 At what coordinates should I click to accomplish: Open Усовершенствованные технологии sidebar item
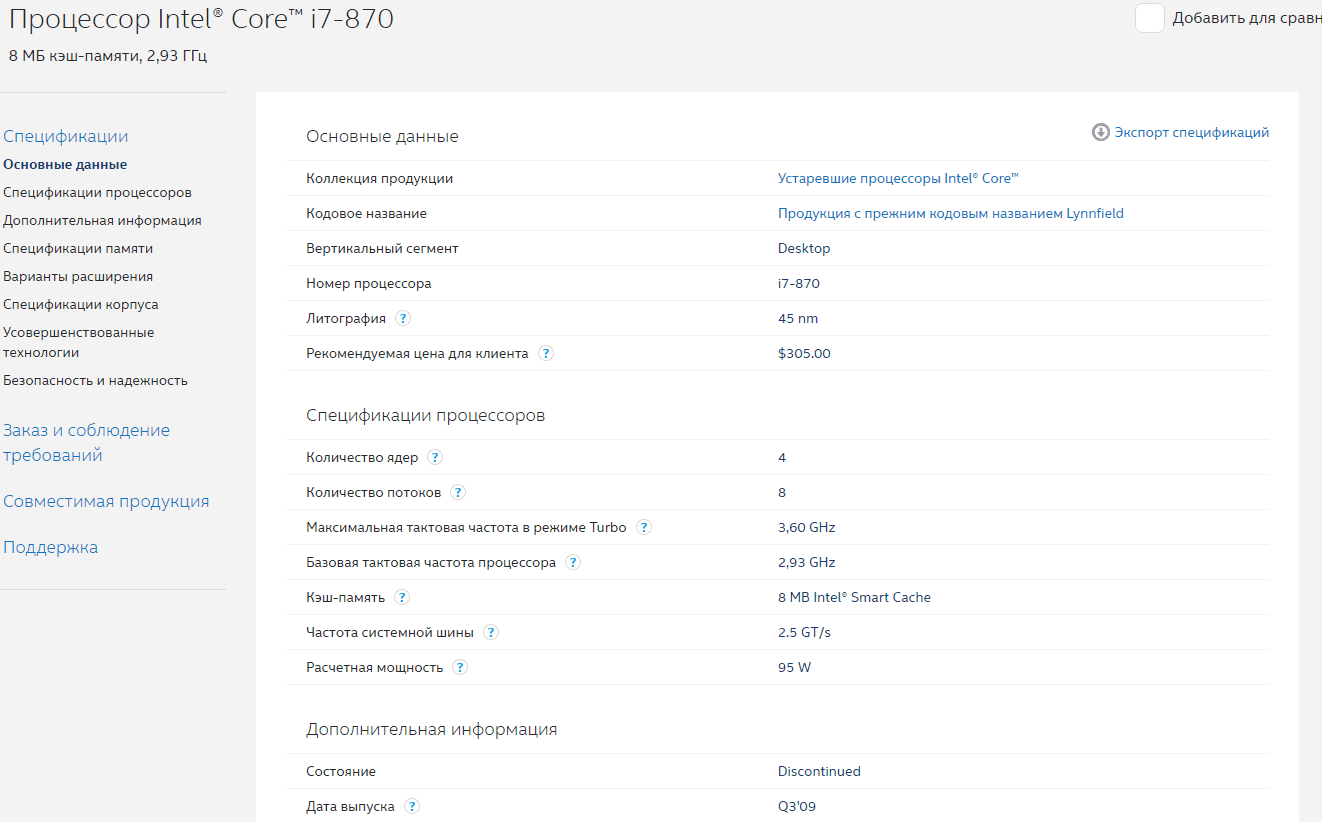79,342
